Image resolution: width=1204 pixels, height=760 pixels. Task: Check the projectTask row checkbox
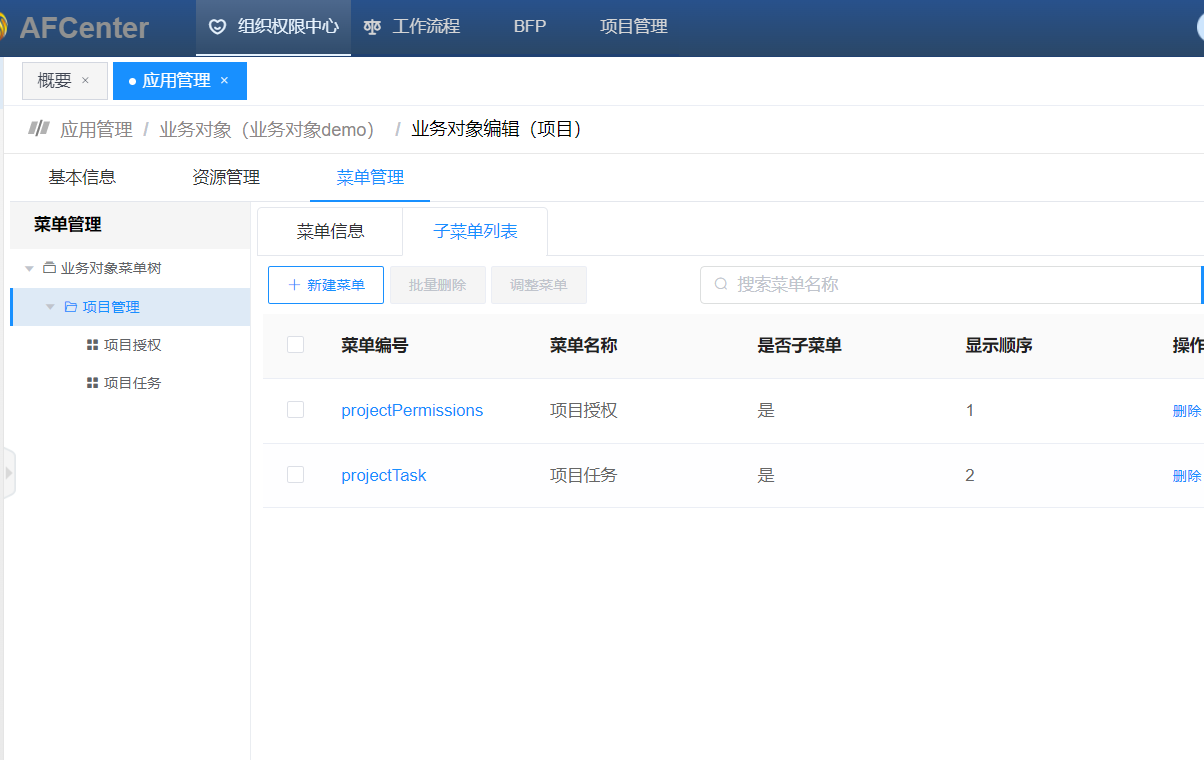(x=295, y=475)
